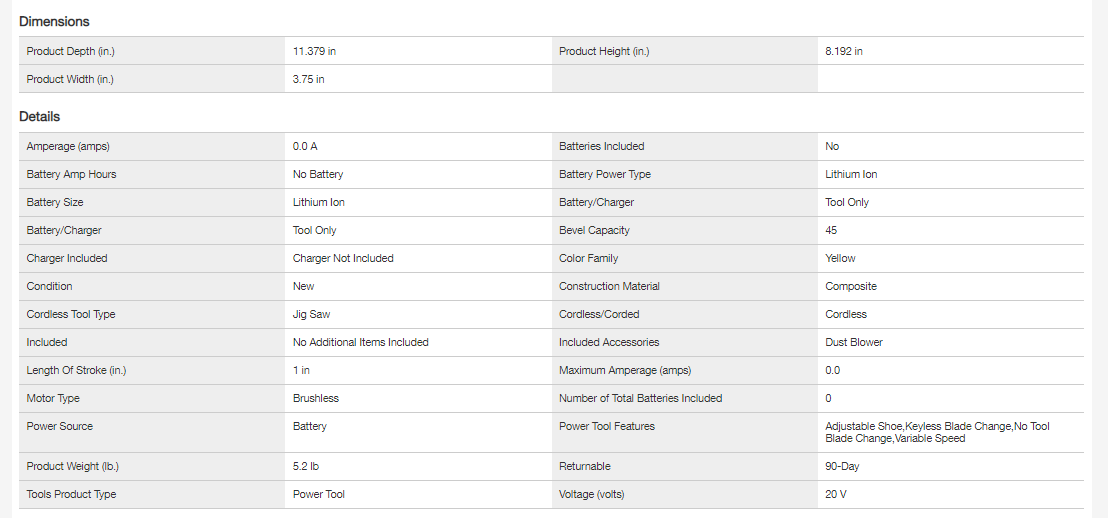Click the Power Tool Features label
Image resolution: width=1108 pixels, height=518 pixels.
click(607, 426)
